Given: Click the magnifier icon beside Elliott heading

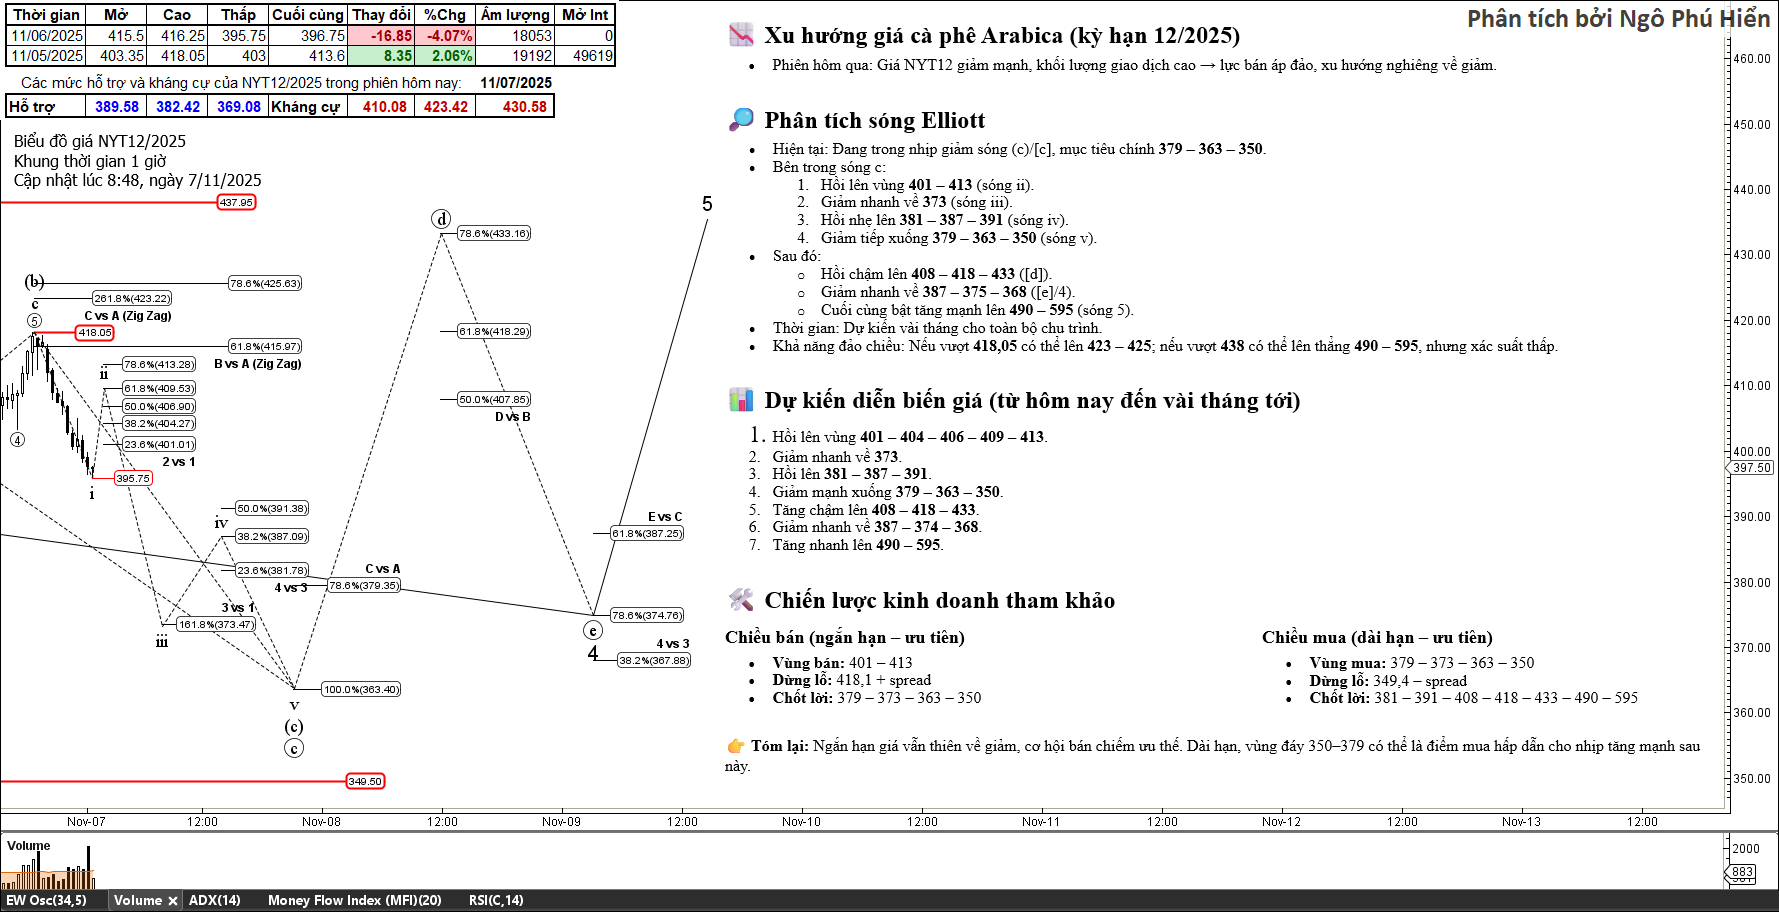Looking at the screenshot, I should pos(741,120).
